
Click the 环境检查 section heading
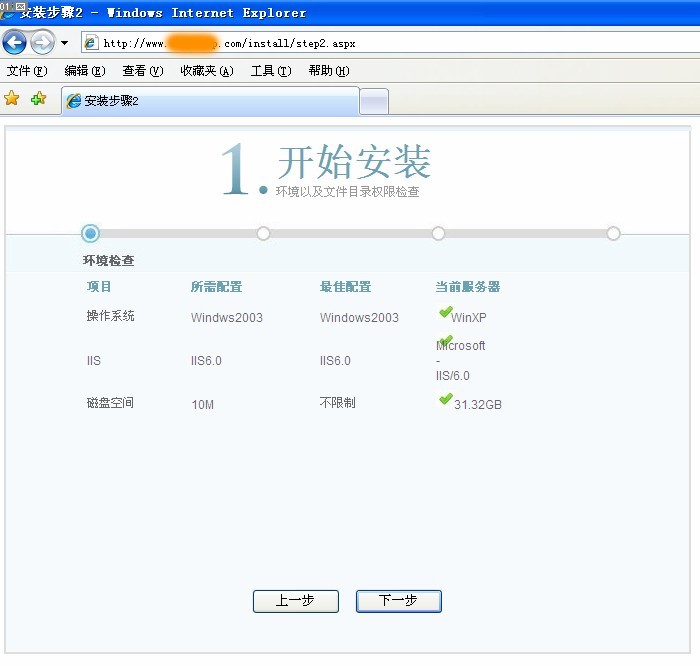pos(108,260)
